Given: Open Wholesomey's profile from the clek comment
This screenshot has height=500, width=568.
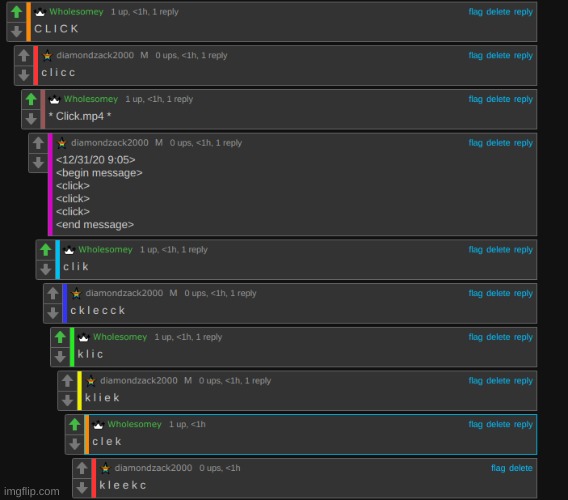Looking at the screenshot, I should (x=134, y=424).
